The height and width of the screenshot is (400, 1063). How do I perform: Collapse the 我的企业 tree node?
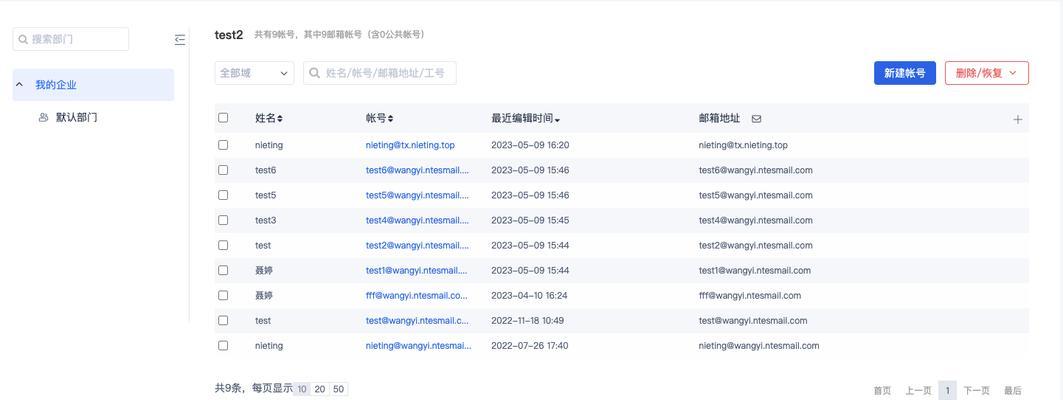tap(19, 85)
